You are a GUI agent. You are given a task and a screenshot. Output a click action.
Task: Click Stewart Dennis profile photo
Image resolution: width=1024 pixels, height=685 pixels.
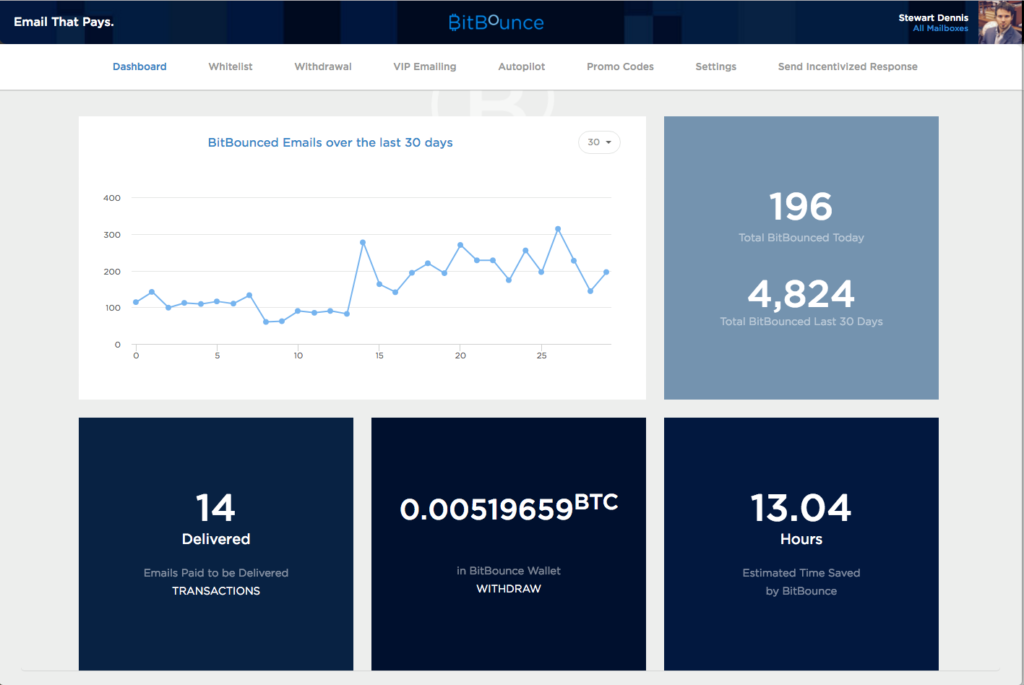tap(999, 22)
